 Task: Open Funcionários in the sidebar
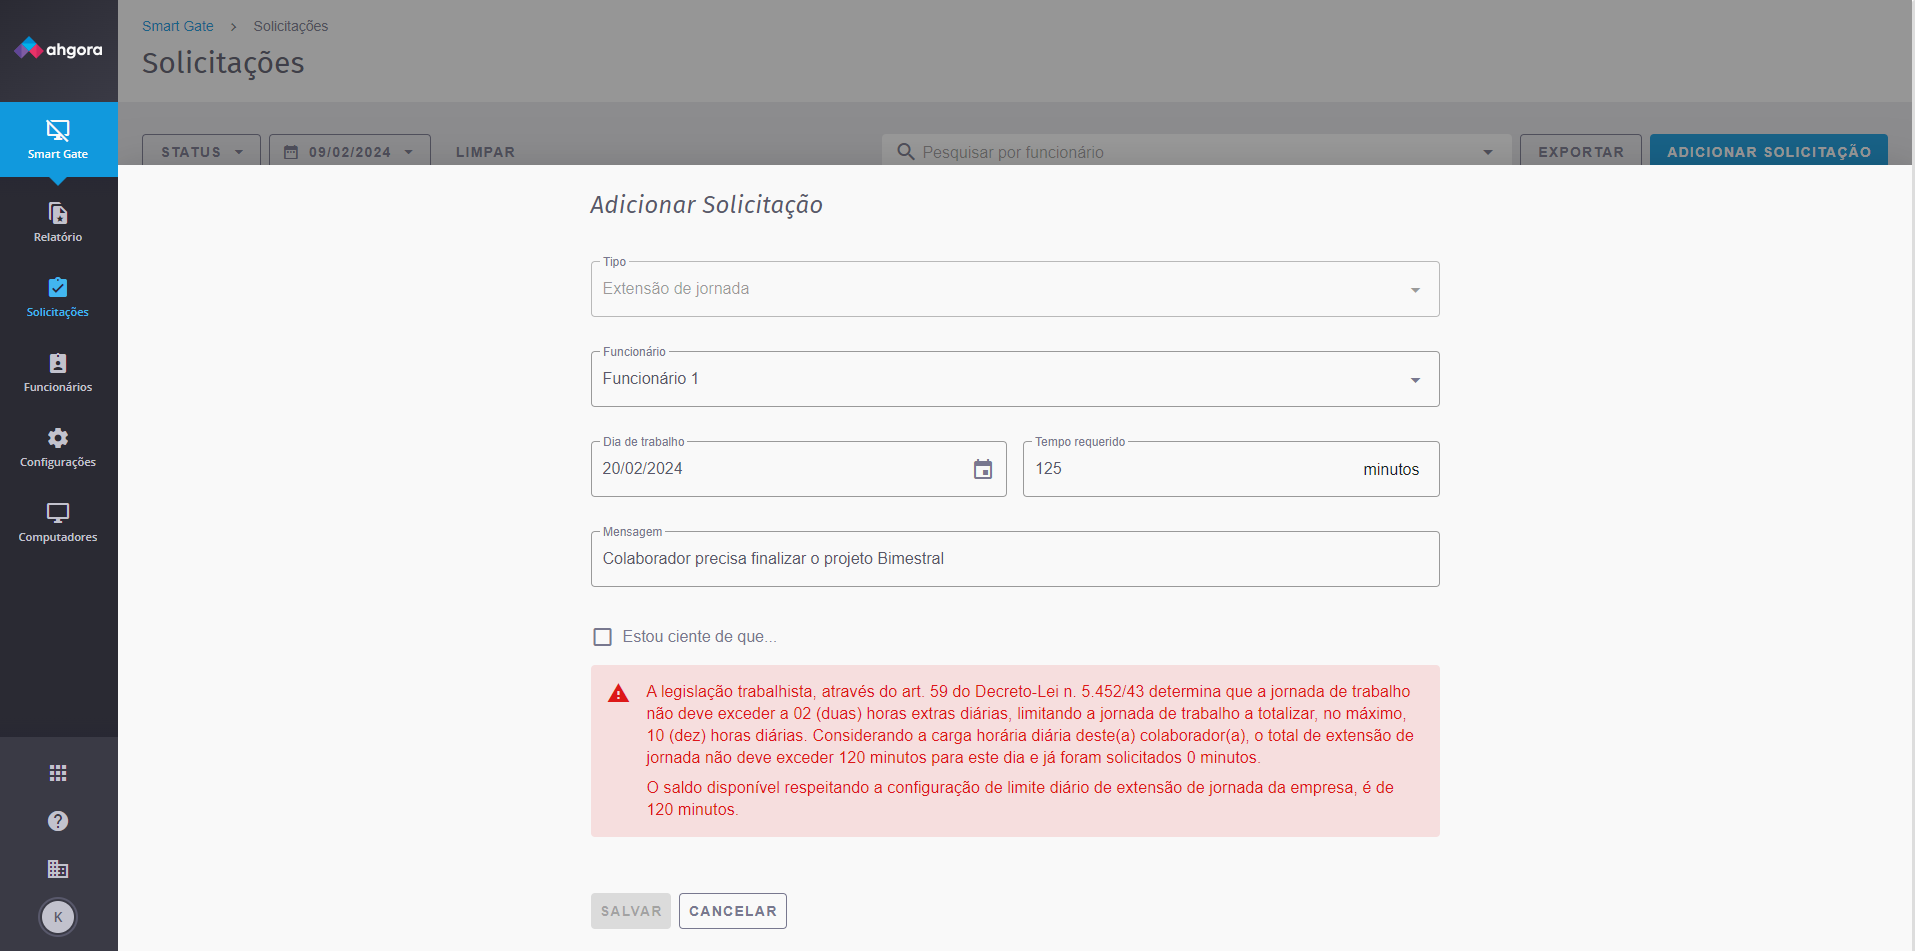point(58,372)
